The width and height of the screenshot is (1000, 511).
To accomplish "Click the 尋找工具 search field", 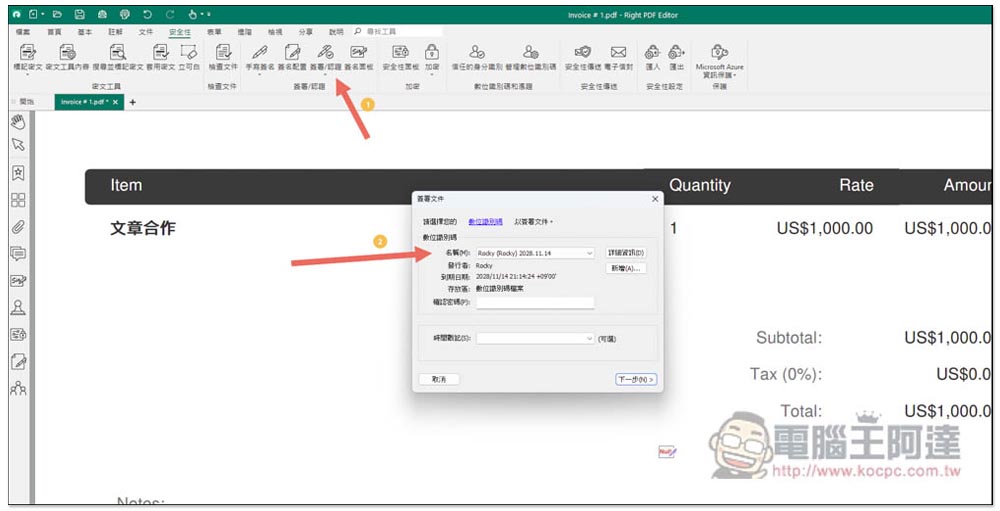I will pyautogui.click(x=399, y=31).
